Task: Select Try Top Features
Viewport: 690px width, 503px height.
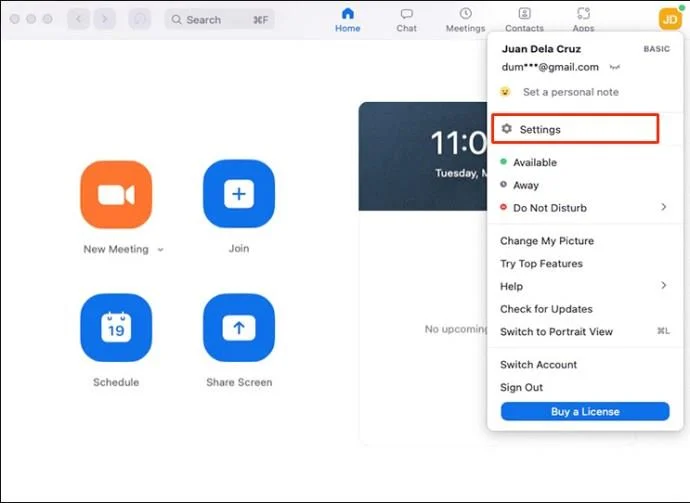Action: pyautogui.click(x=541, y=264)
